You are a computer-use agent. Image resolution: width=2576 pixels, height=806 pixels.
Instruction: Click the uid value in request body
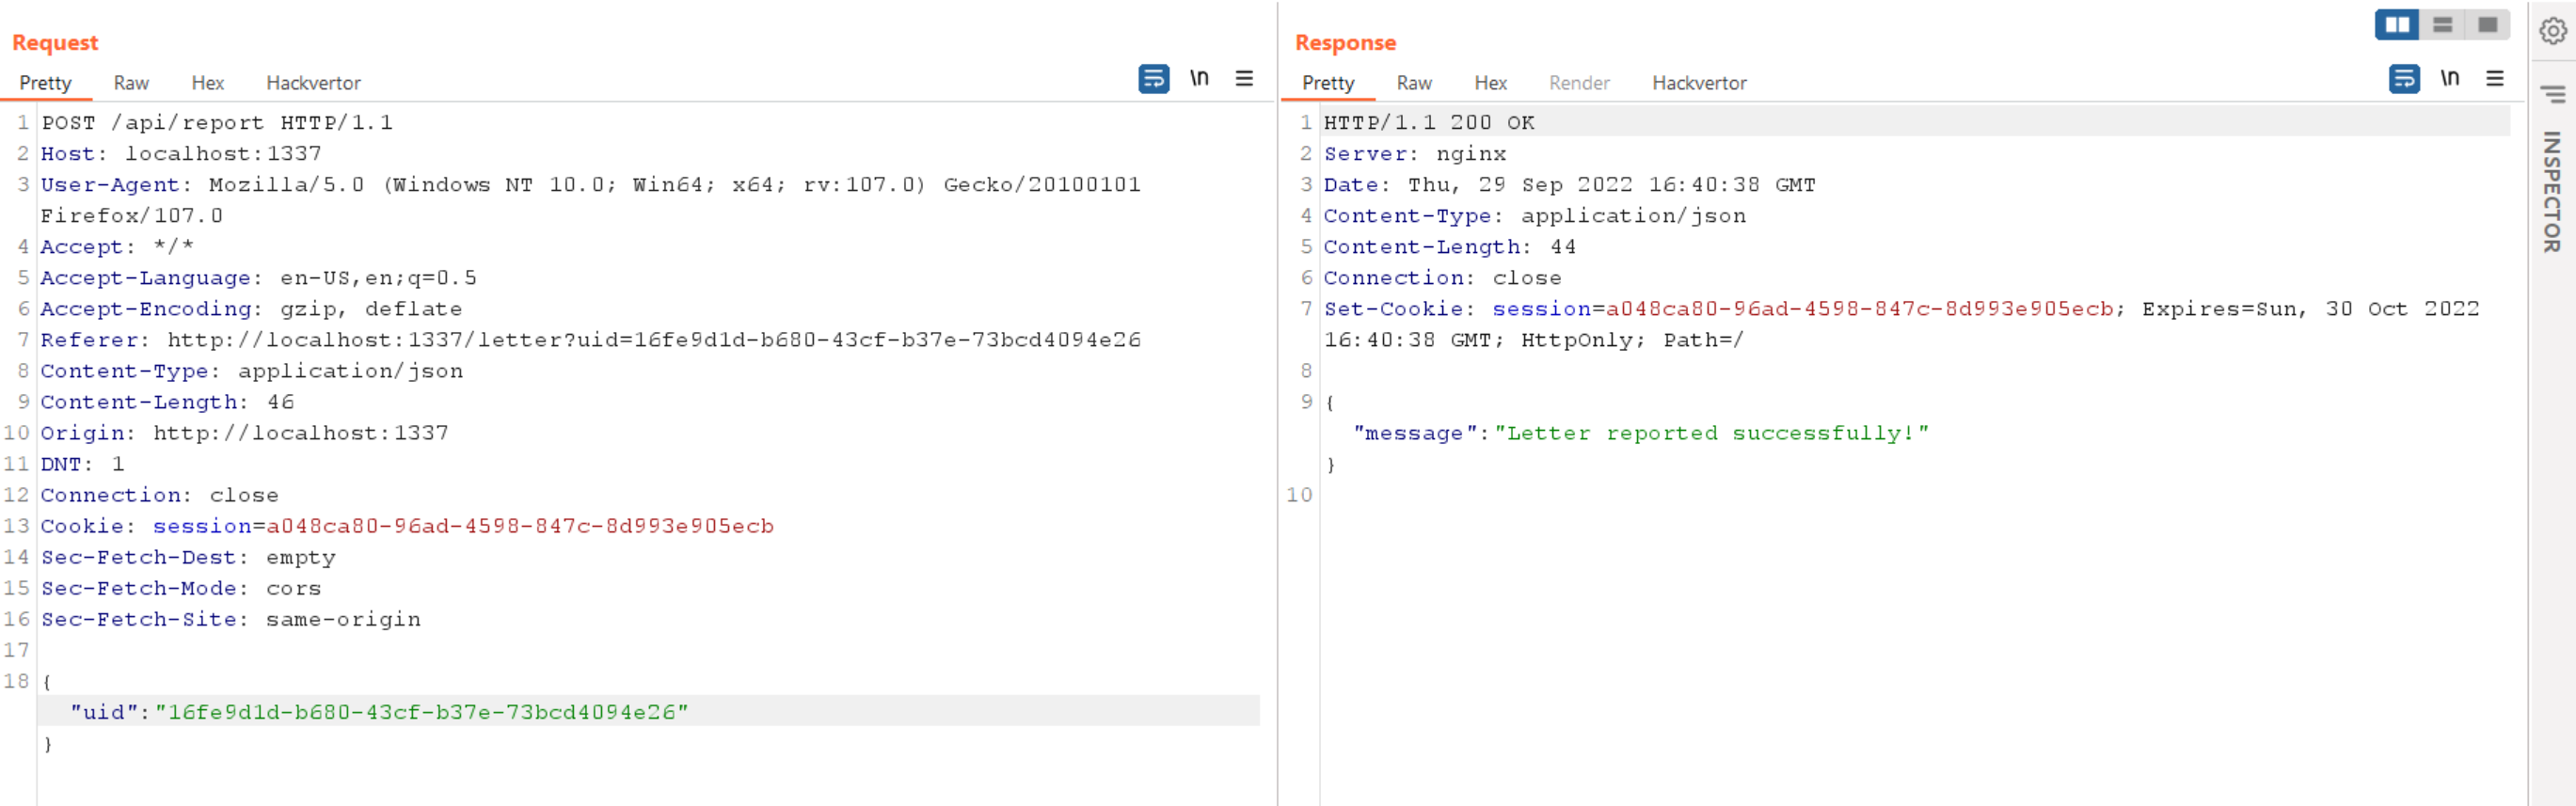(x=422, y=712)
